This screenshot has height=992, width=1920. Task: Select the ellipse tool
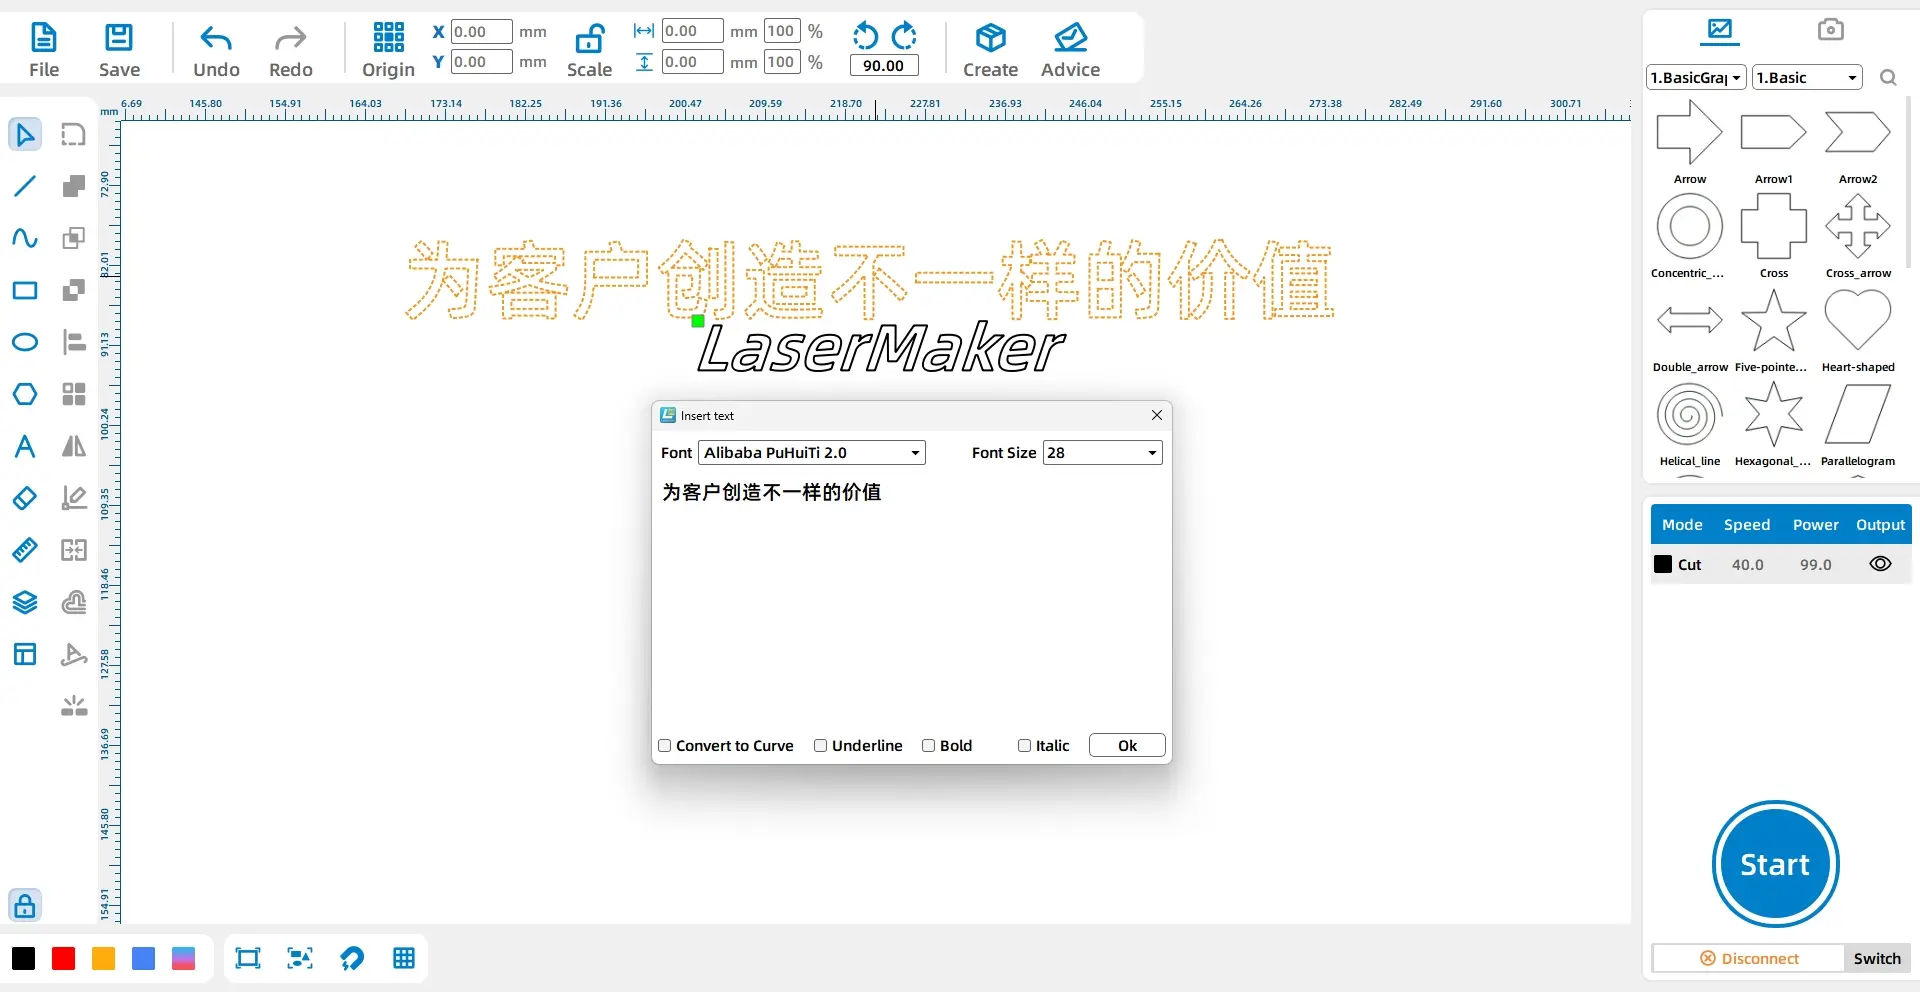25,342
